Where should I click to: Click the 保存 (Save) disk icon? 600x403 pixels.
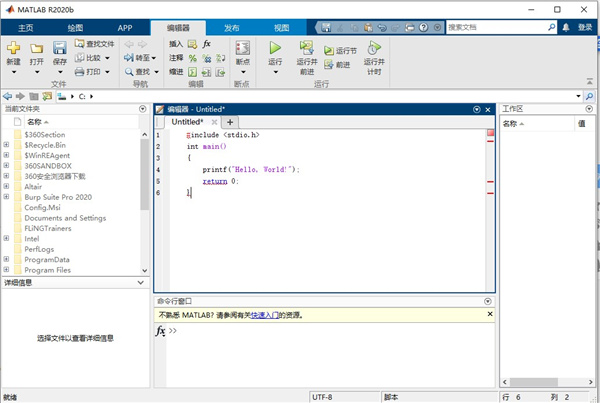(60, 48)
